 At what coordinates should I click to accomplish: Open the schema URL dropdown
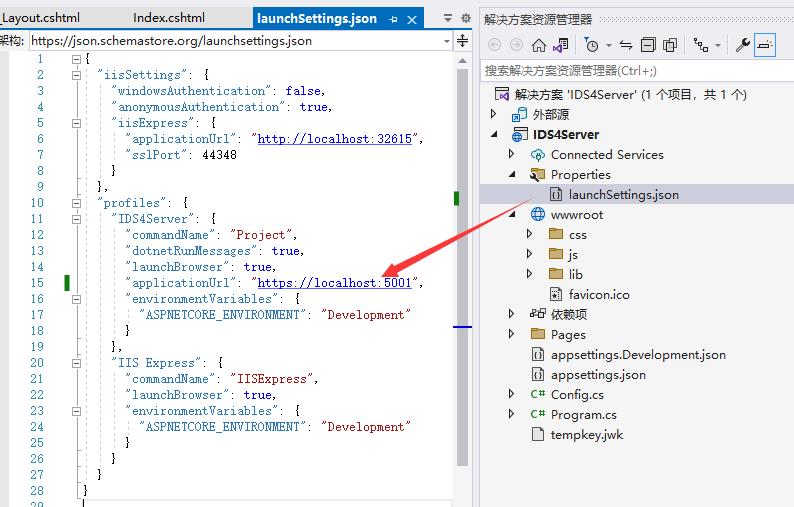pos(446,41)
